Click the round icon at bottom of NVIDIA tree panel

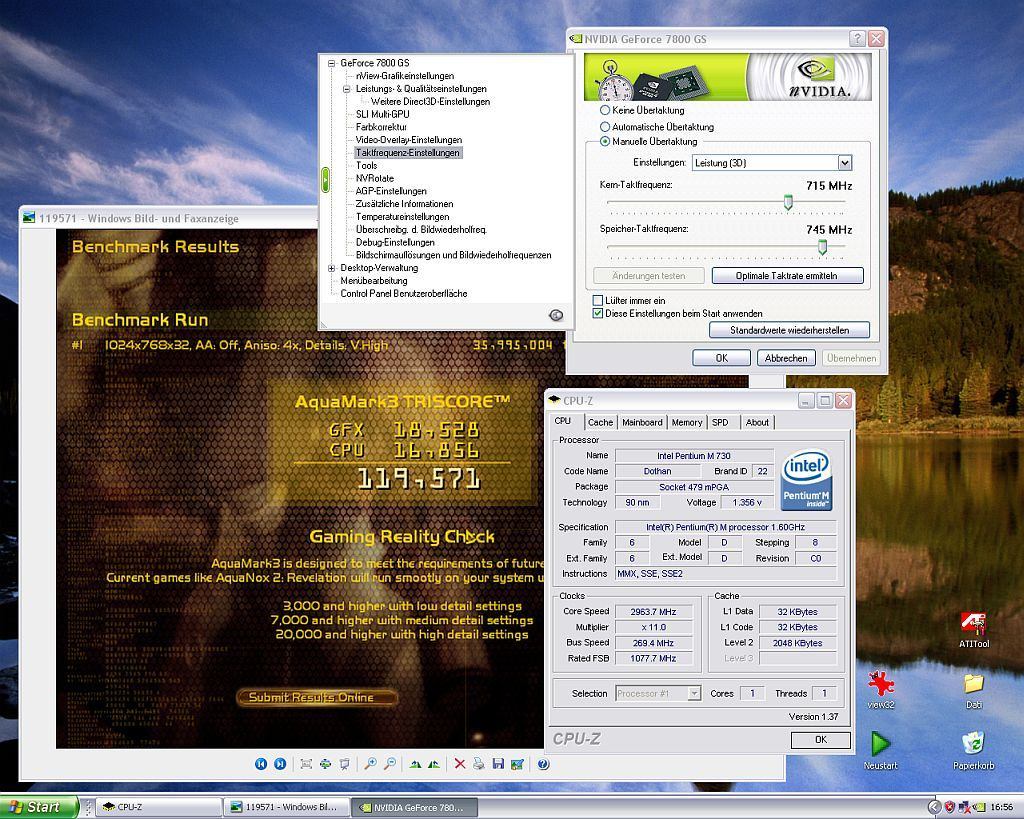tap(556, 315)
